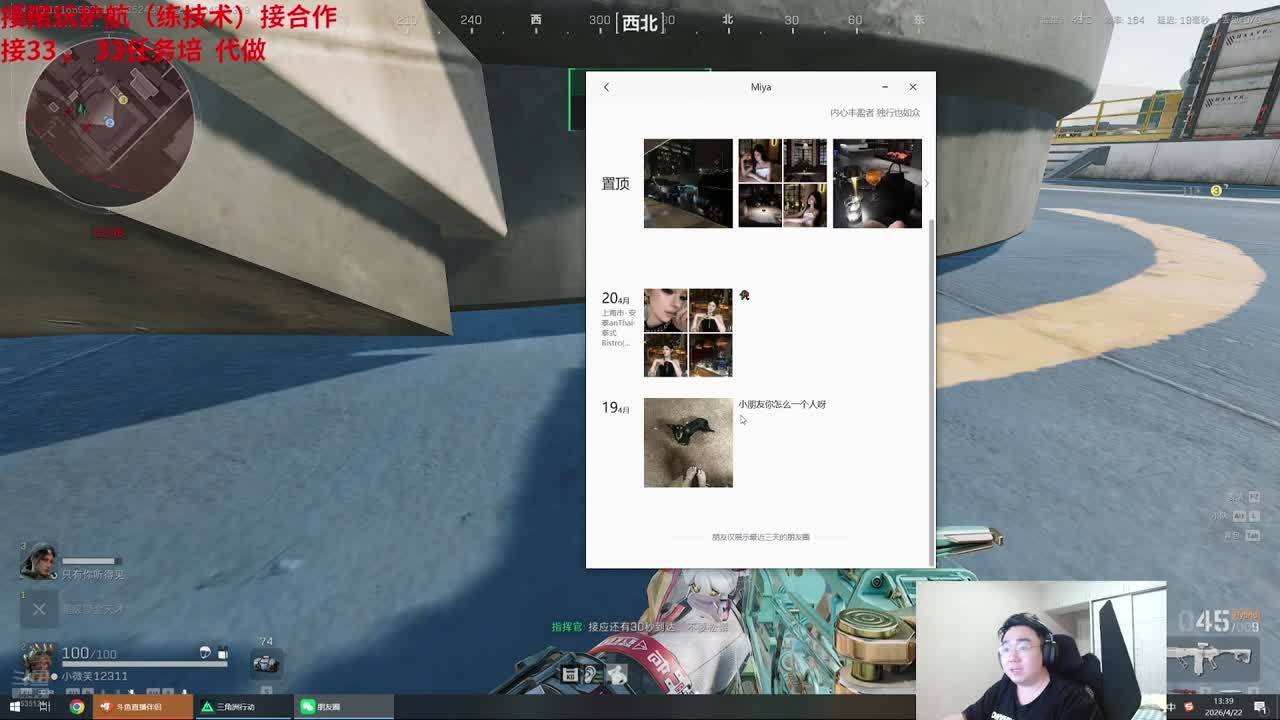Open the April 20 photo collage post
Screen dimensions: 1280x720
pos(688,333)
